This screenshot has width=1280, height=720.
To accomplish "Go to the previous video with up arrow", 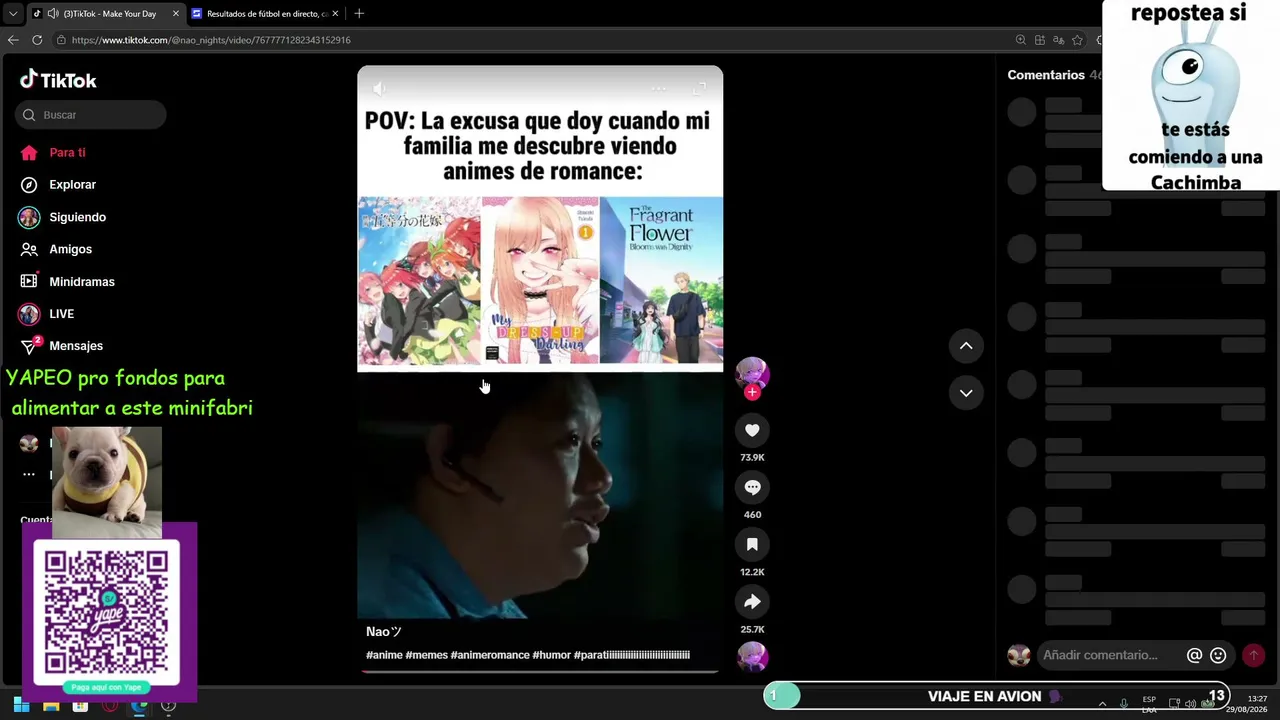I will click(966, 346).
